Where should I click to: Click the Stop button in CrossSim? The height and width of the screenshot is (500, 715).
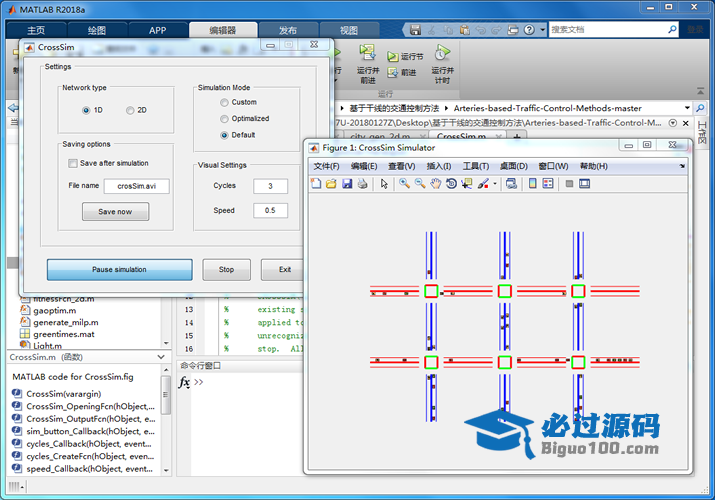tap(226, 269)
